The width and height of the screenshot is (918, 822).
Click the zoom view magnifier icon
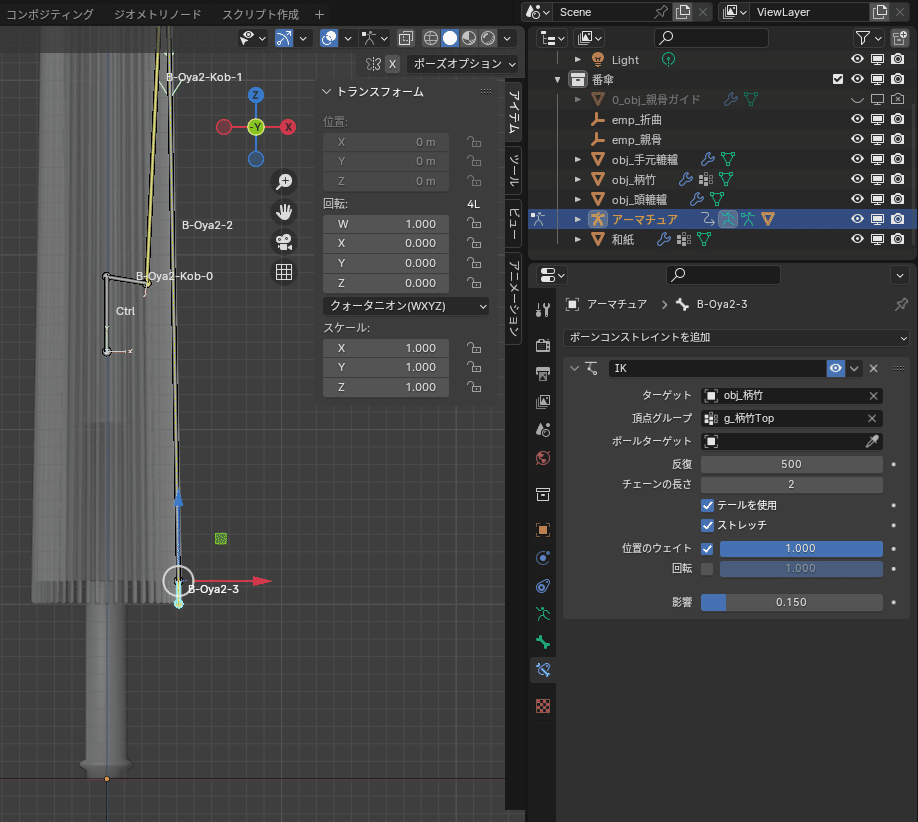[284, 181]
